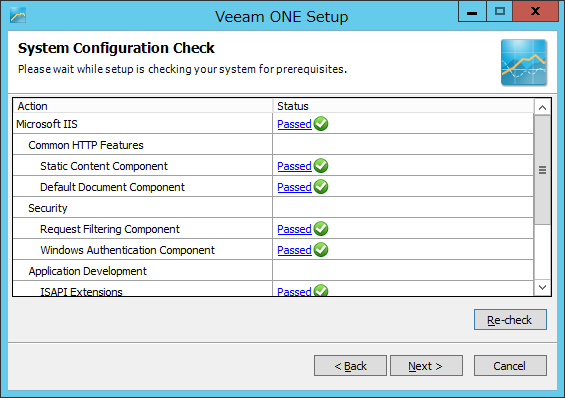Click green checkmark next to Microsoft IIS
Viewport: 565px width, 398px height.
coord(321,124)
